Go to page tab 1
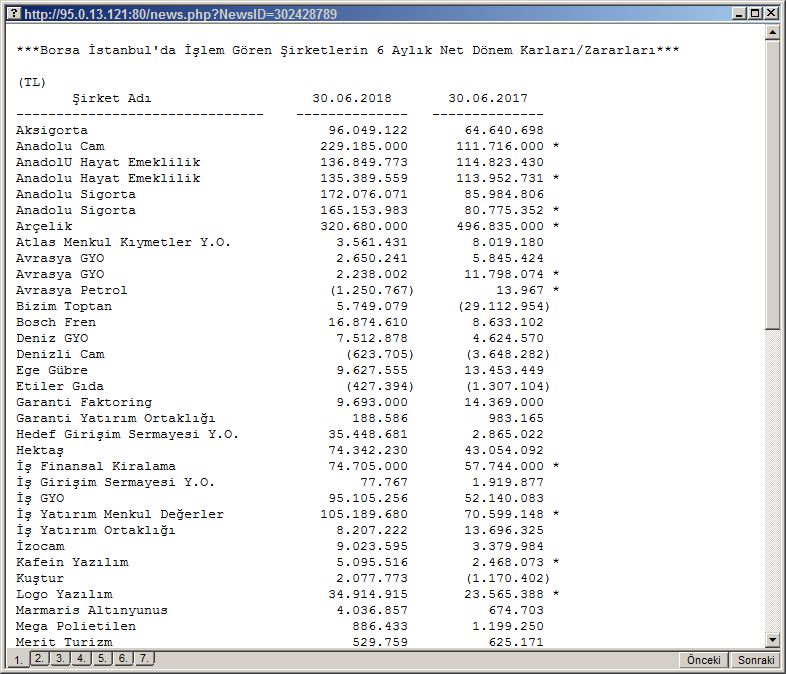This screenshot has height=674, width=786. tap(18, 659)
